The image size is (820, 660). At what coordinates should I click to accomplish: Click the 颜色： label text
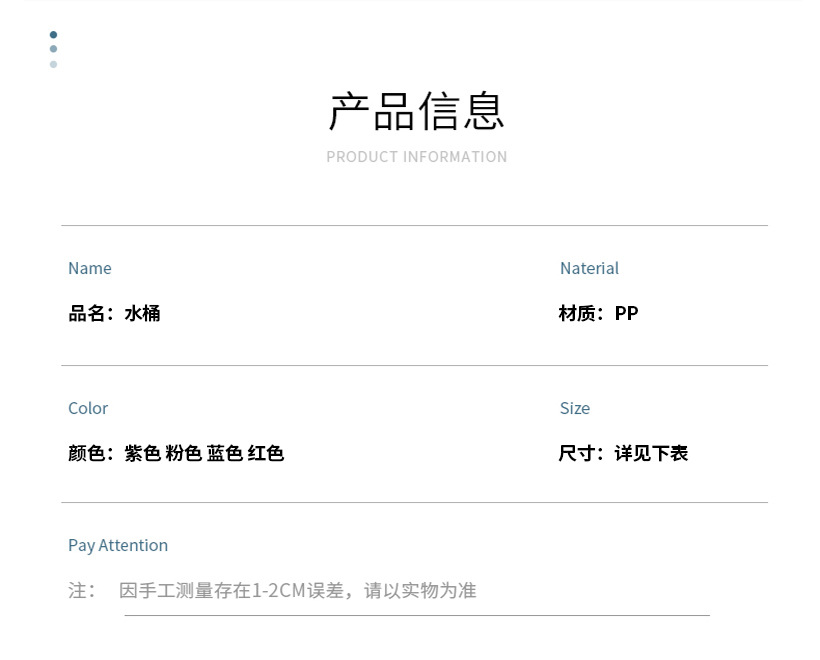click(92, 453)
